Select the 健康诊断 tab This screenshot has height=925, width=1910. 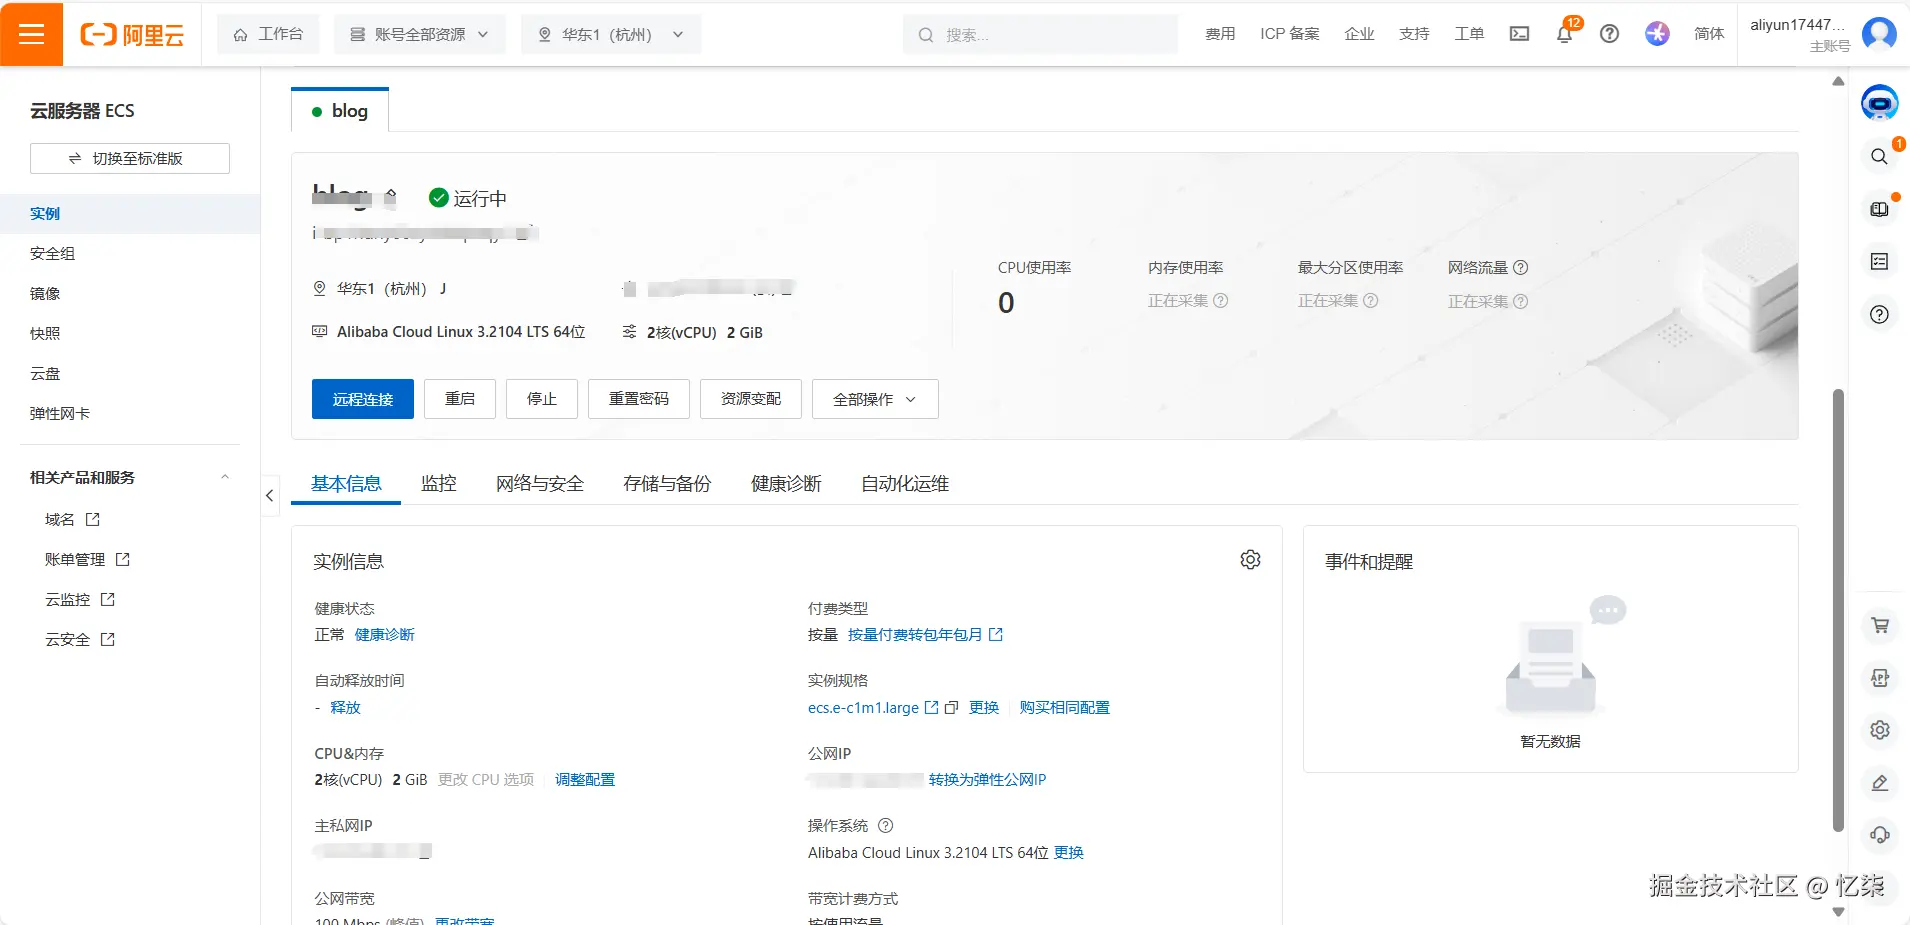tap(786, 484)
